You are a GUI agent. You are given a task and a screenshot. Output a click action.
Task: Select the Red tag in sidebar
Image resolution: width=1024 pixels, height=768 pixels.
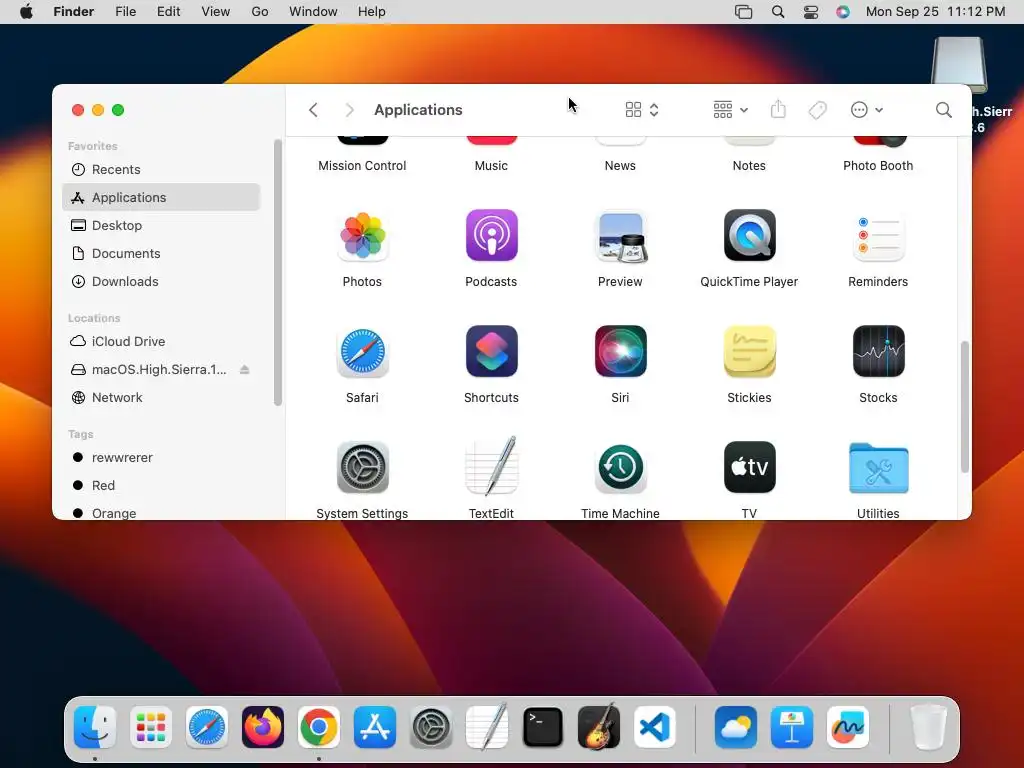[x=161, y=486]
